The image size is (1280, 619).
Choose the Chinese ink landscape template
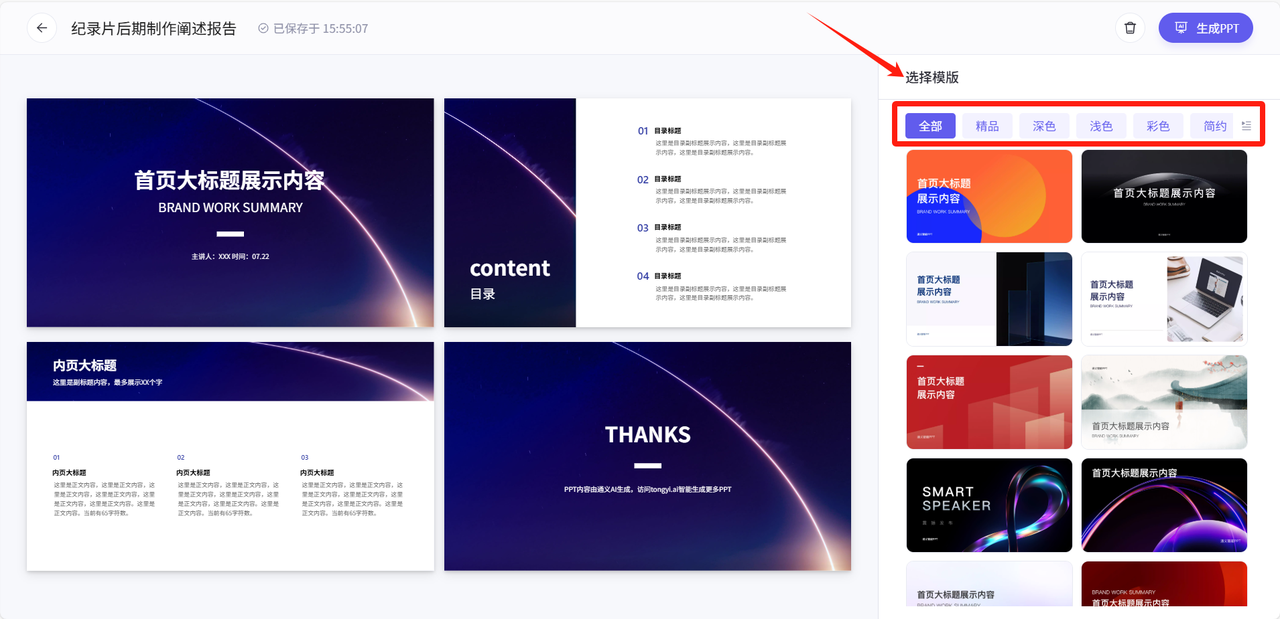1164,402
